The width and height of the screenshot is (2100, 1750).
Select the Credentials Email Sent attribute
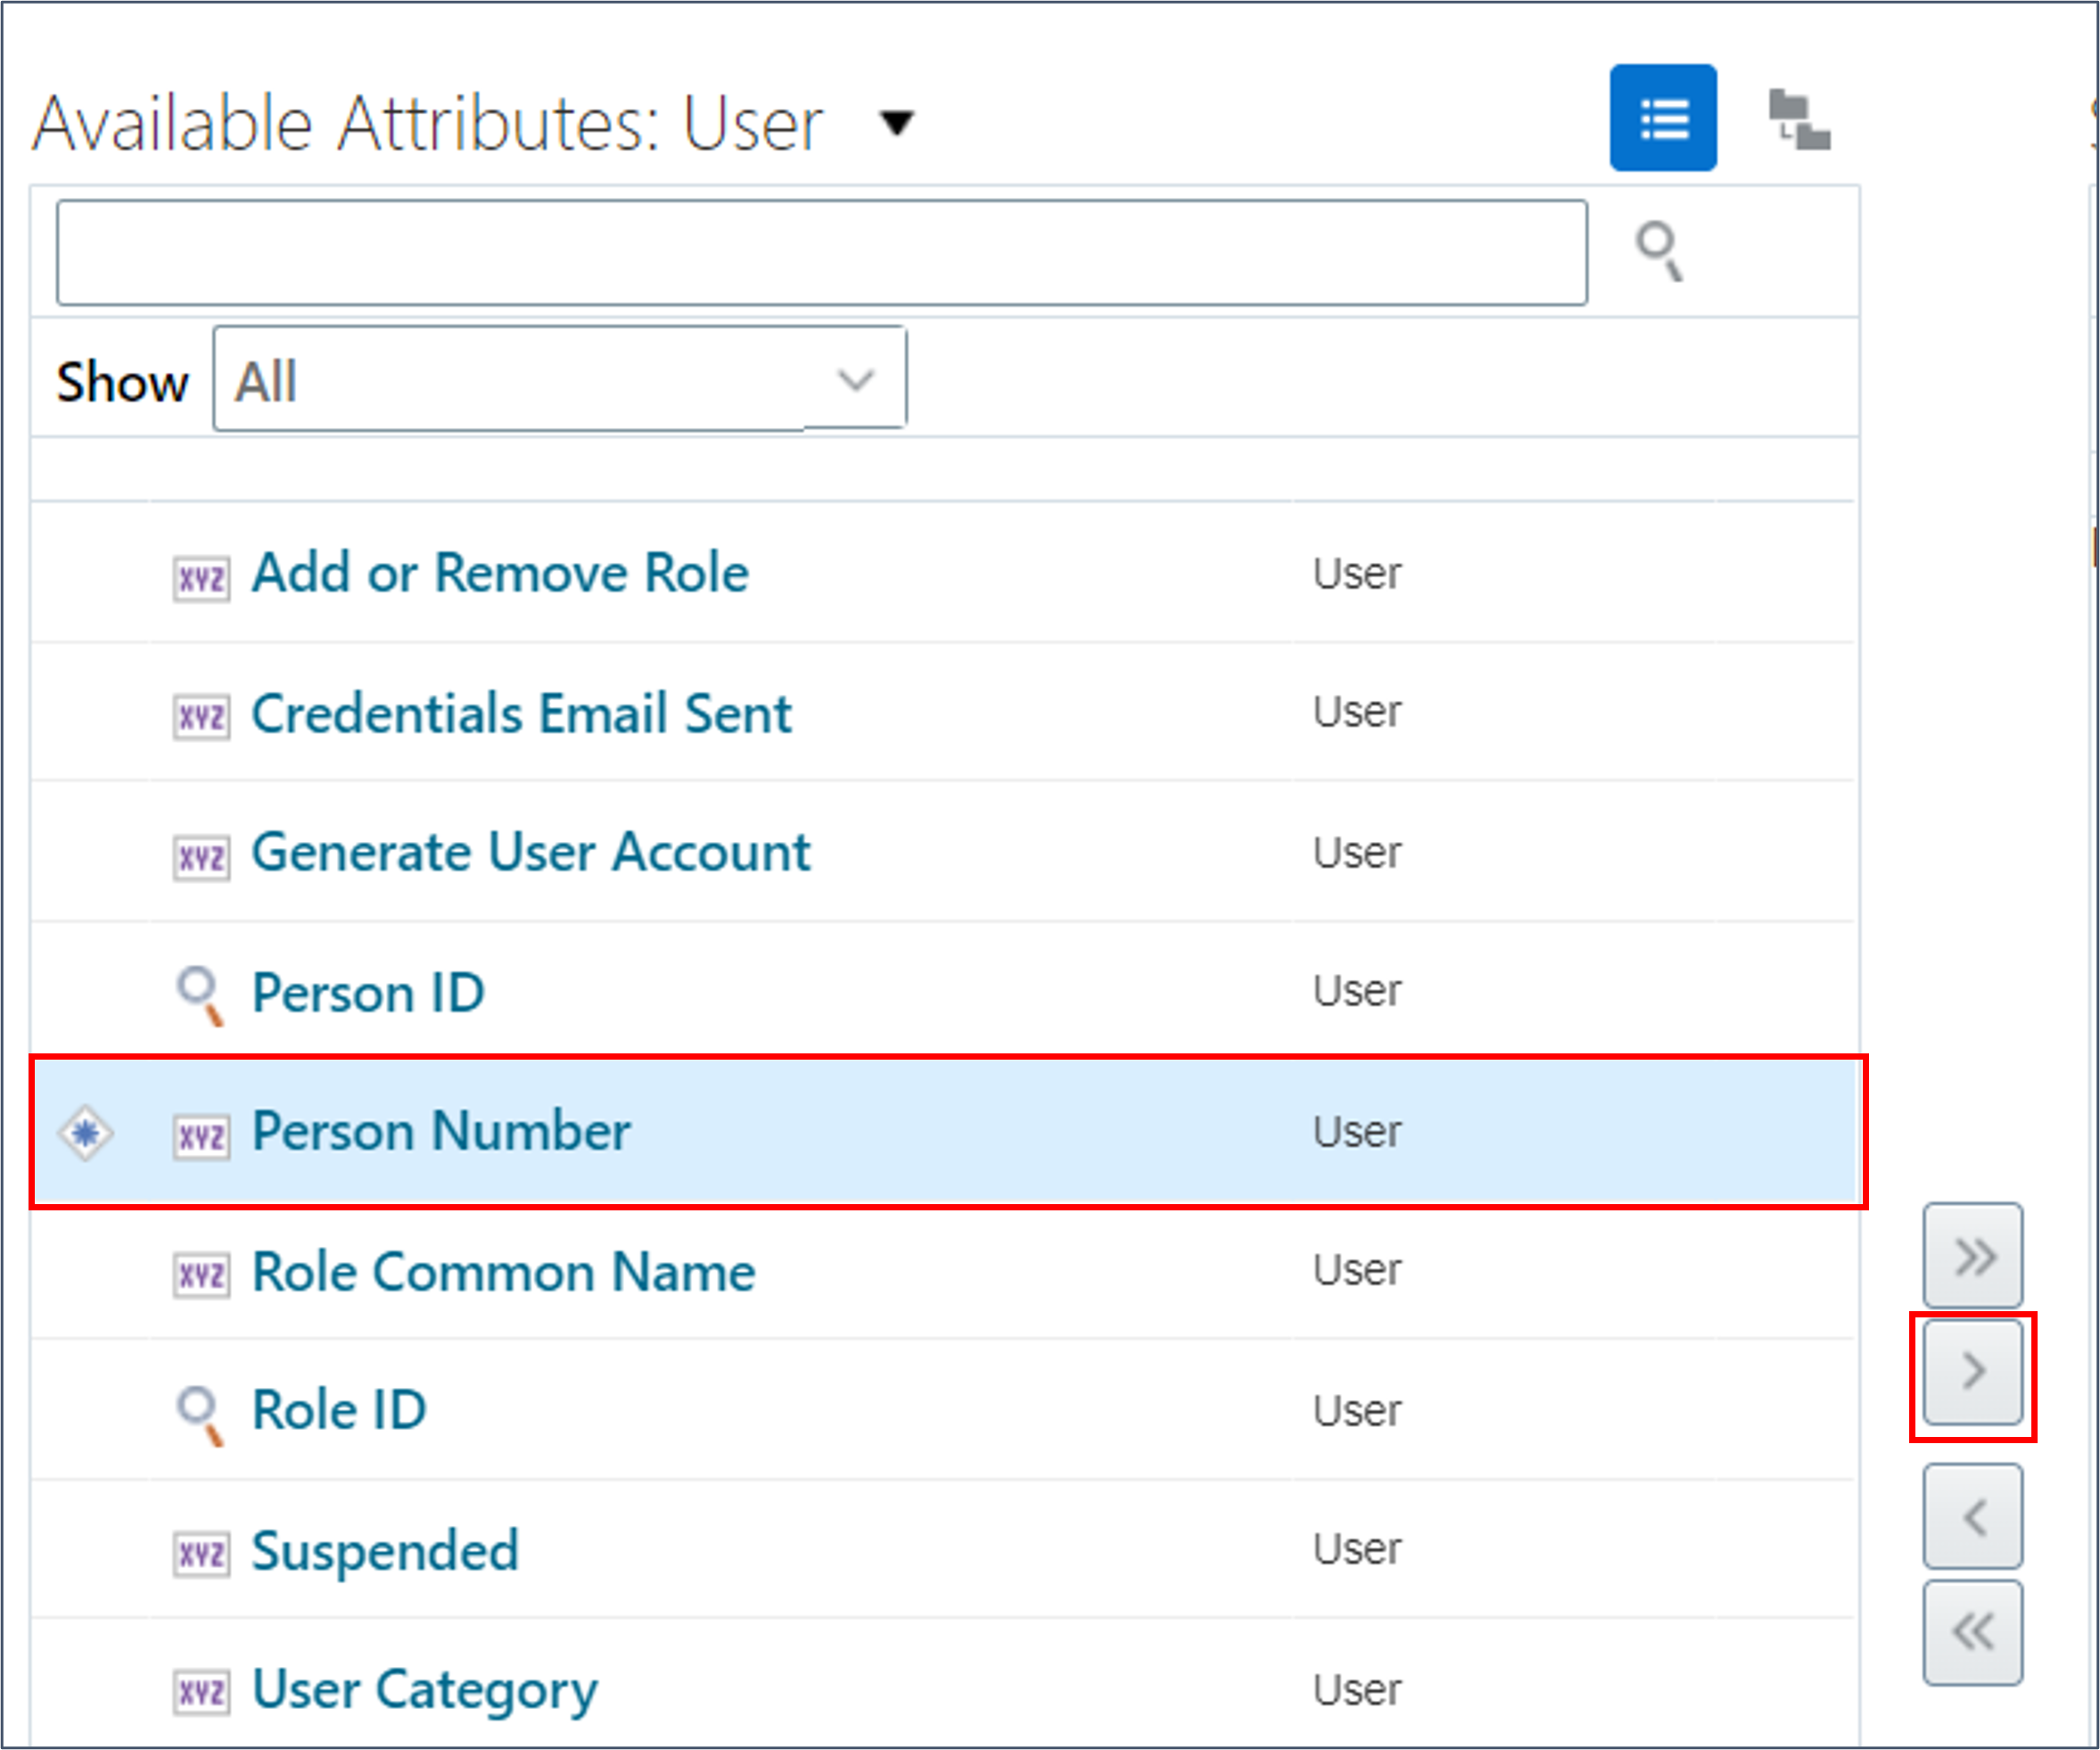(x=521, y=713)
